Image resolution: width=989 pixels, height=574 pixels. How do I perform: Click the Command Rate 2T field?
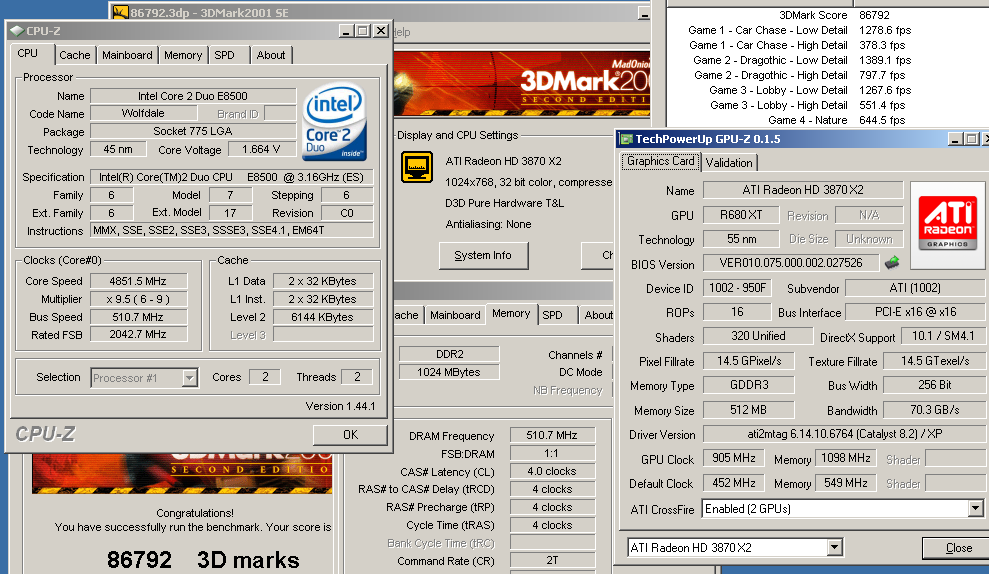(552, 560)
